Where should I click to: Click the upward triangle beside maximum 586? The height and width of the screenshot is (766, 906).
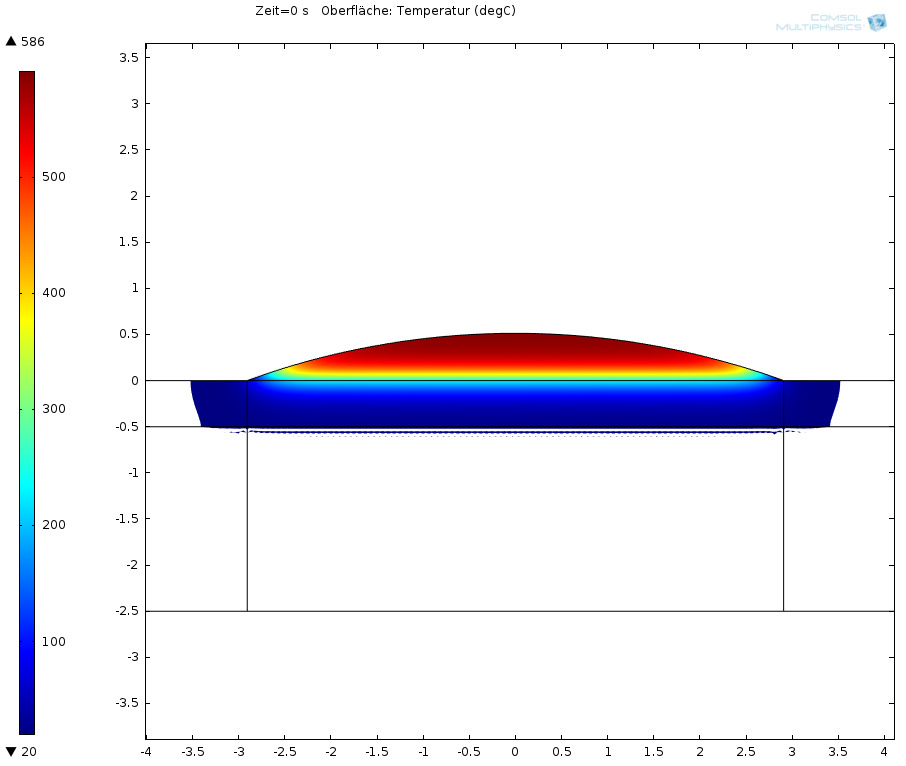11,42
